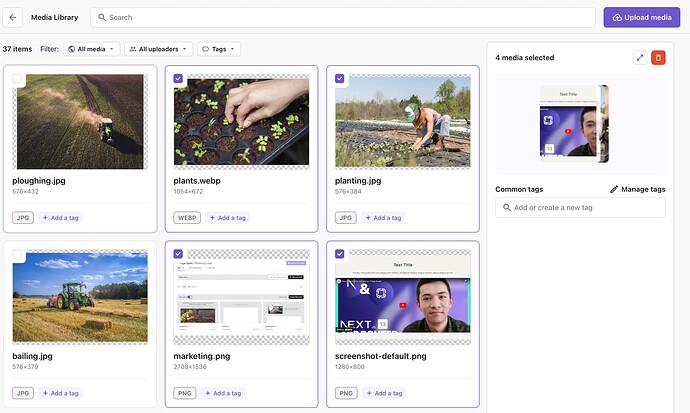Image resolution: width=690 pixels, height=413 pixels.
Task: Select the ploughing.jpg checkbox
Action: (17, 78)
